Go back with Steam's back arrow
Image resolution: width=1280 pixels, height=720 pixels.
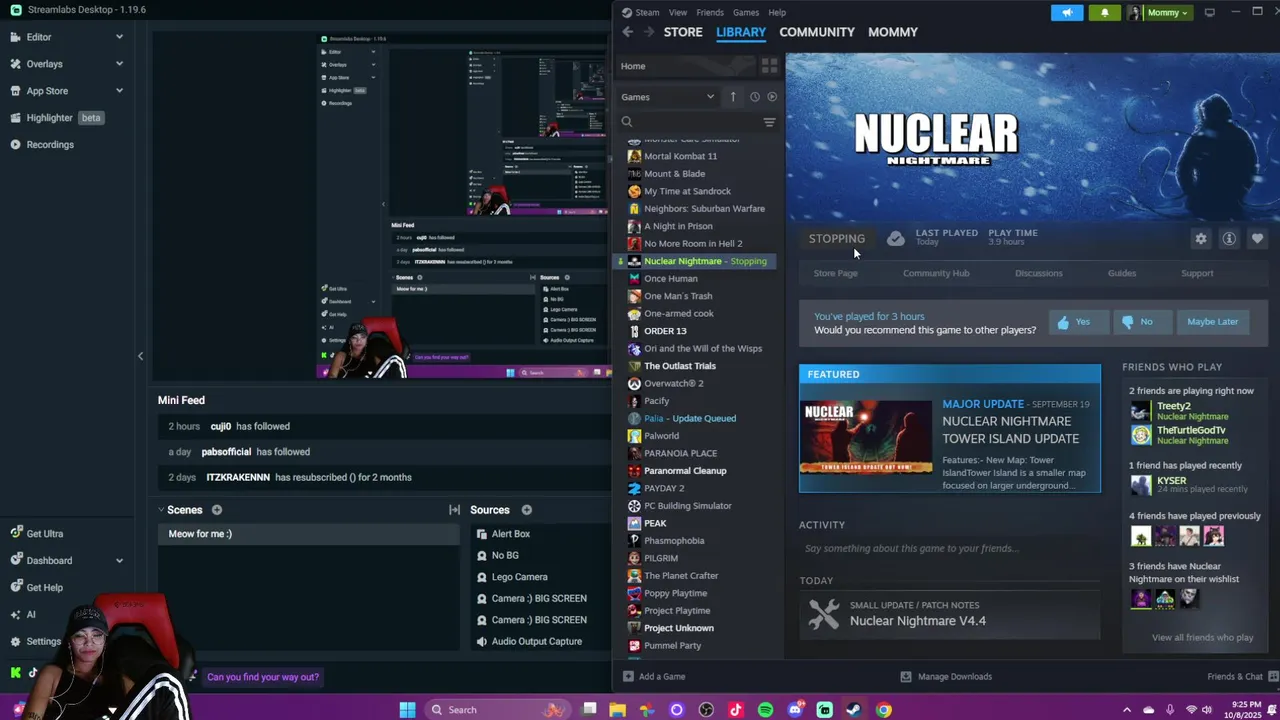coord(628,32)
